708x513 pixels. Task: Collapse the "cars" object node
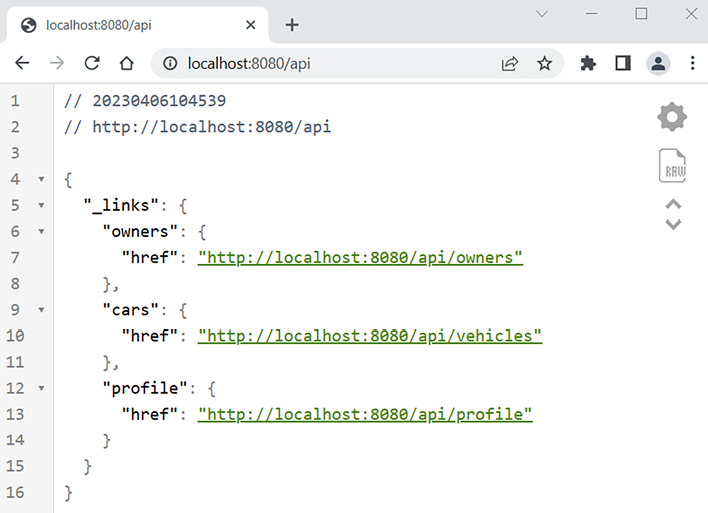click(41, 310)
